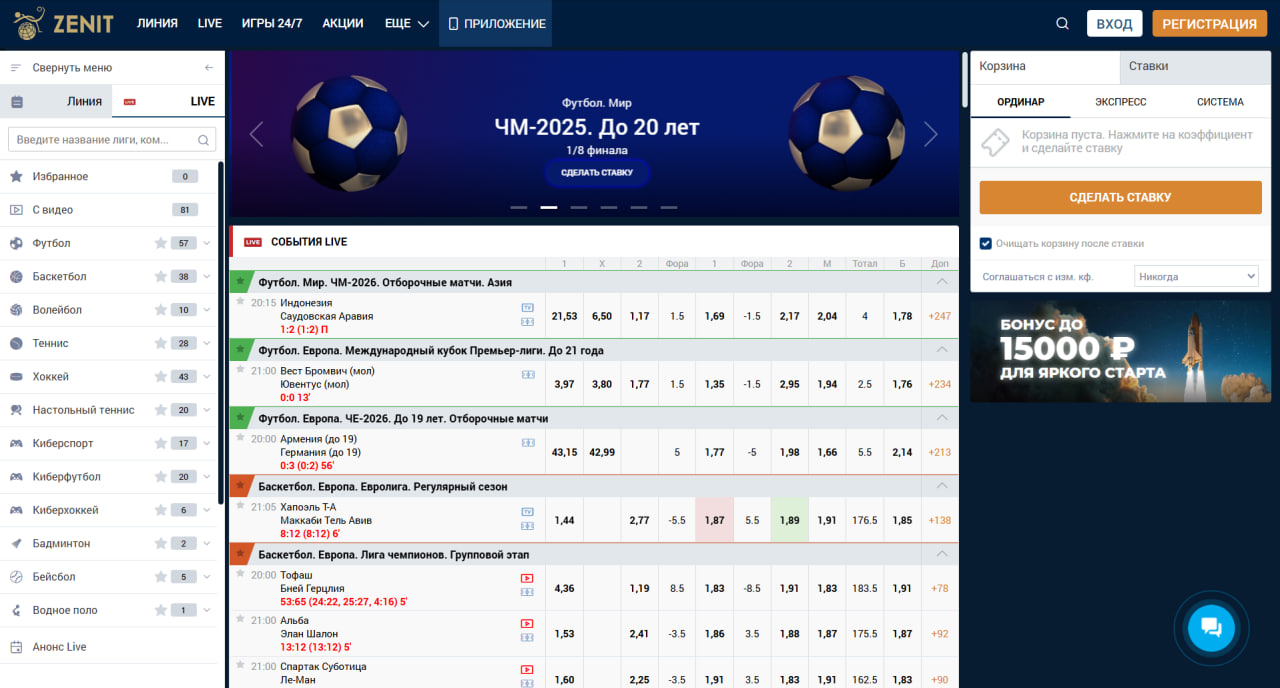1280x688 pixels.
Task: Collapse the Лига чемпионов basketball section
Action: click(941, 554)
